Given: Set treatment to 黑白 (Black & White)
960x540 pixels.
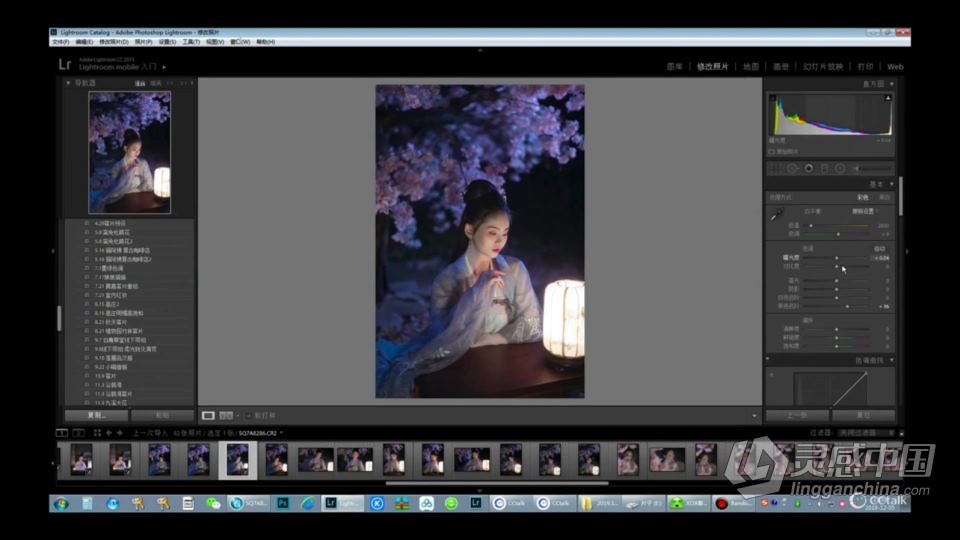Looking at the screenshot, I should click(885, 198).
